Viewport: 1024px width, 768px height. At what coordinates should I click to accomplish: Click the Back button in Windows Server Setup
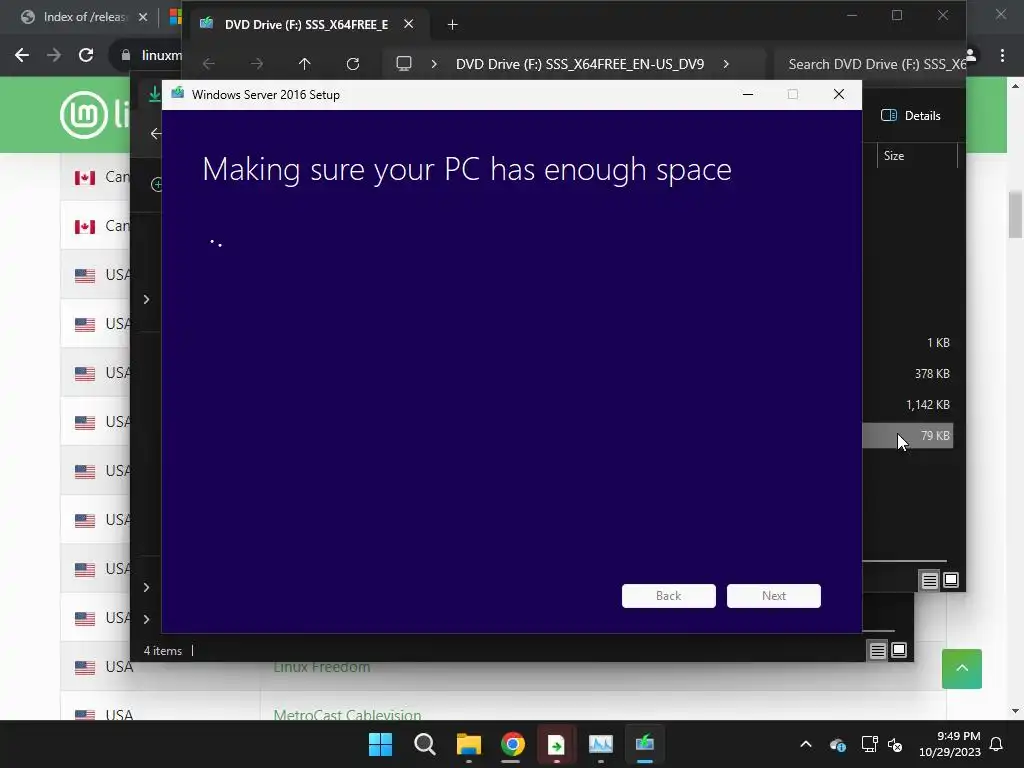(x=668, y=596)
